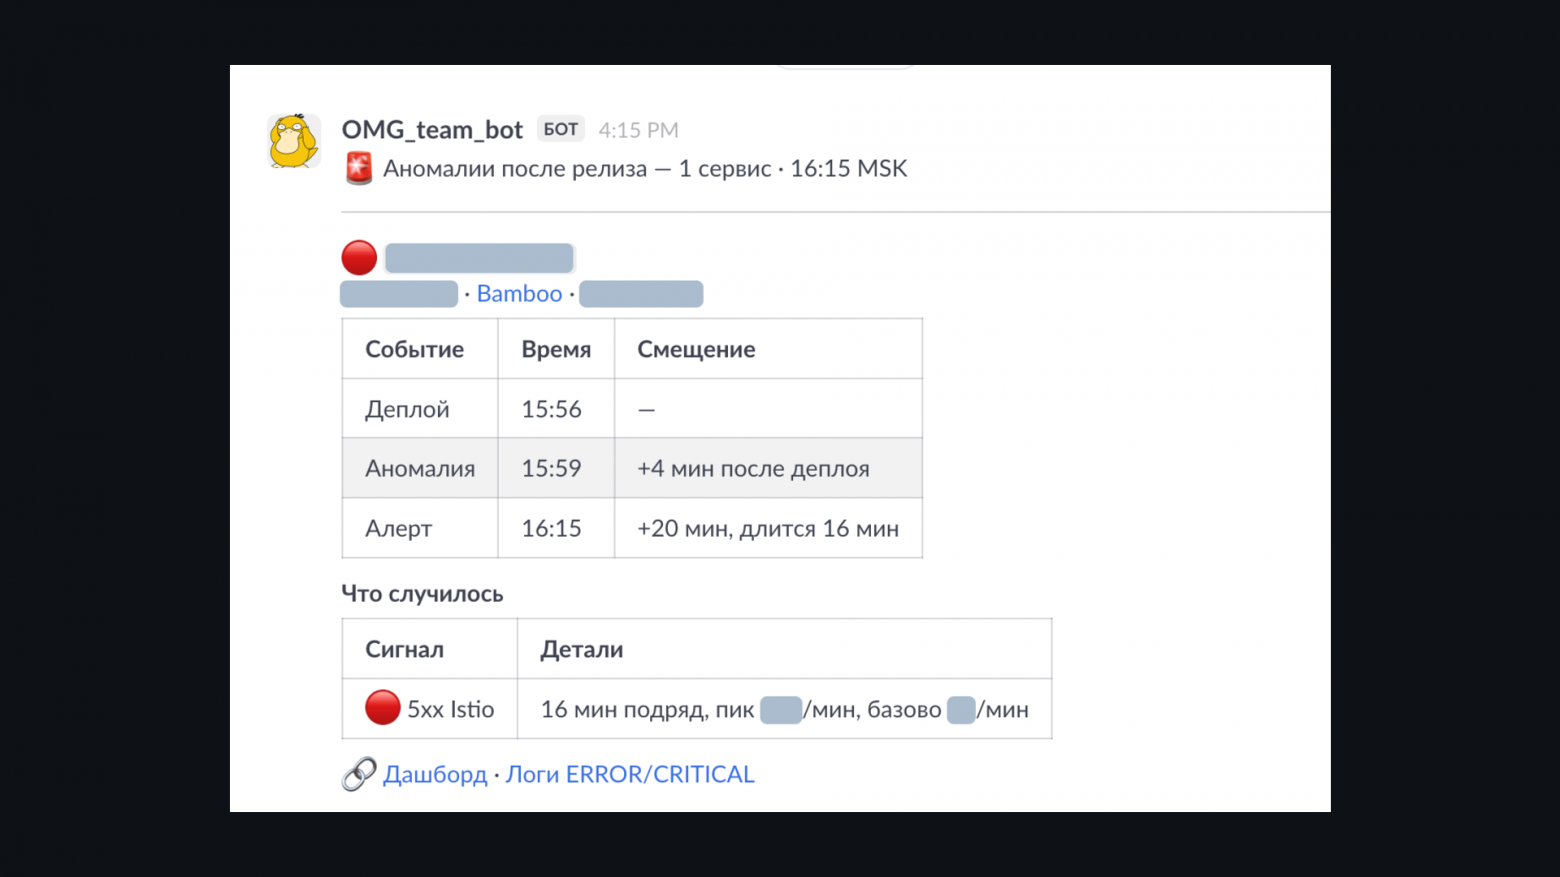The height and width of the screenshot is (877, 1560).
Task: Open the Bamboo link
Action: click(x=519, y=294)
